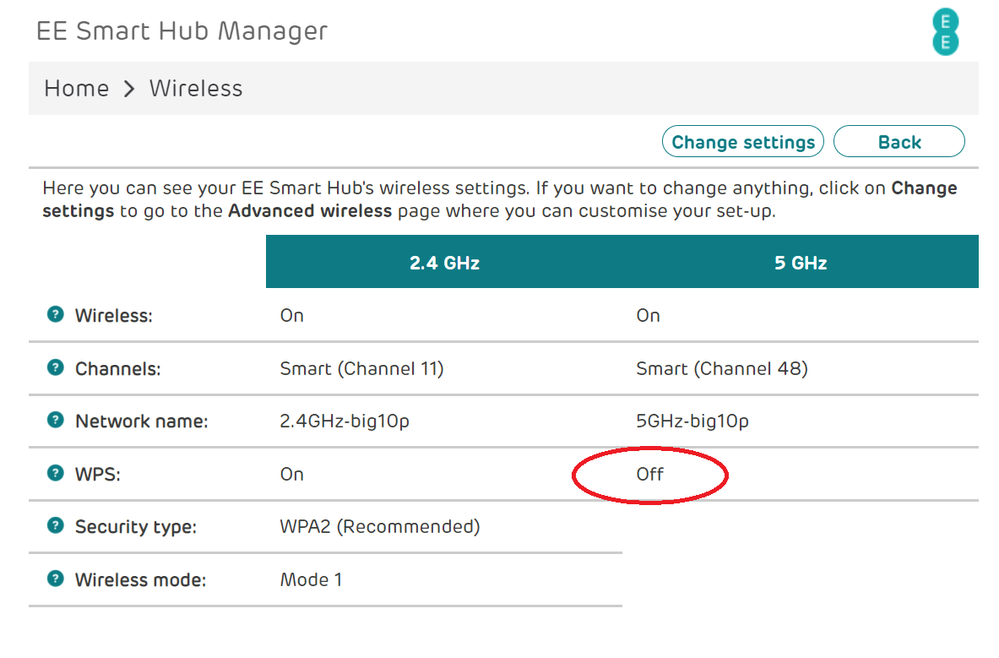Click the 'Wireless:' row label
Image resolution: width=999 pixels, height=658 pixels.
(x=114, y=316)
